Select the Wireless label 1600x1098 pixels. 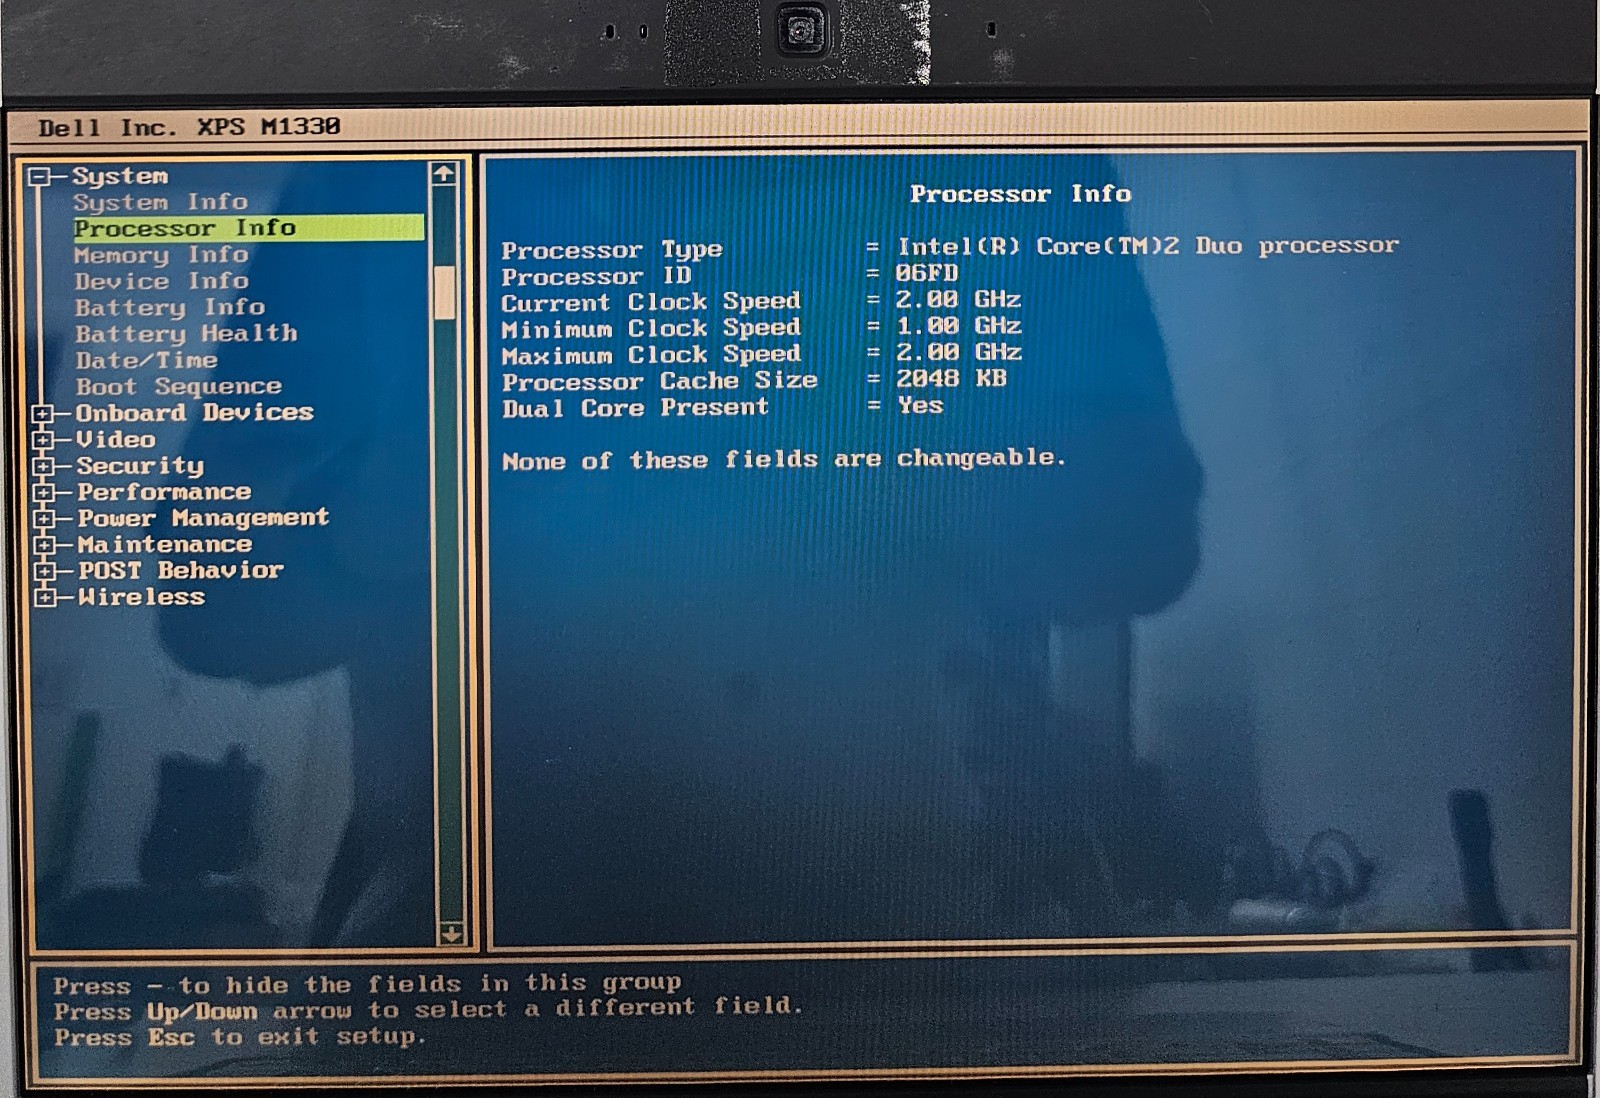pyautogui.click(x=141, y=597)
